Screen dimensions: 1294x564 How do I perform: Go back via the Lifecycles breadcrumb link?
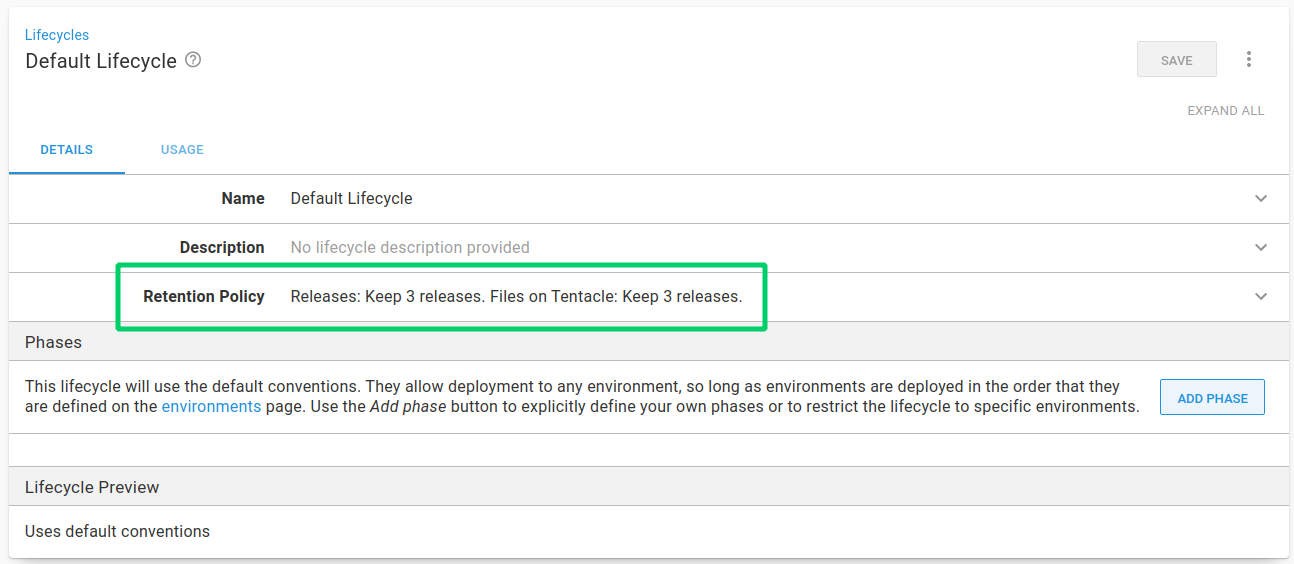point(57,35)
